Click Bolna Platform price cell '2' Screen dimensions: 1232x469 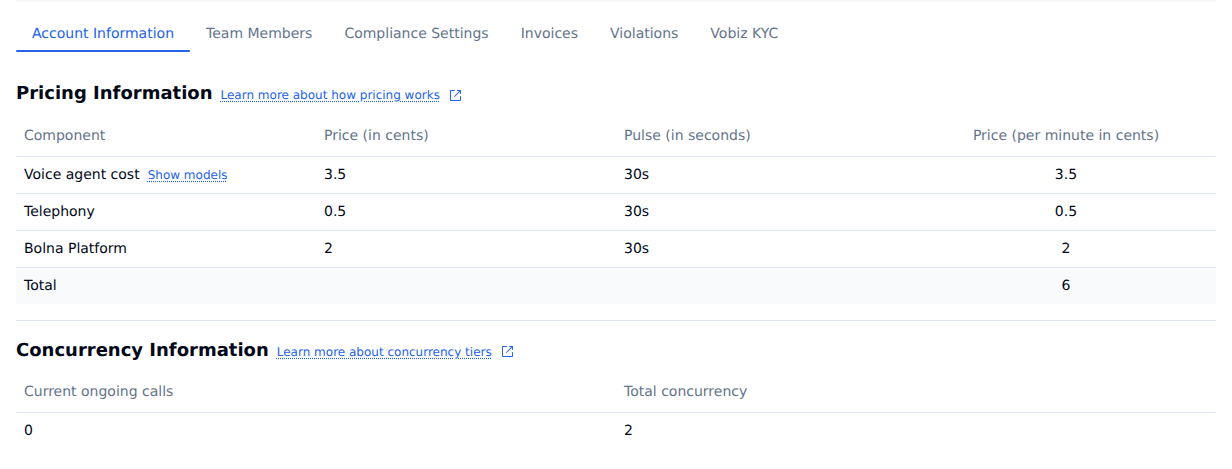(328, 248)
